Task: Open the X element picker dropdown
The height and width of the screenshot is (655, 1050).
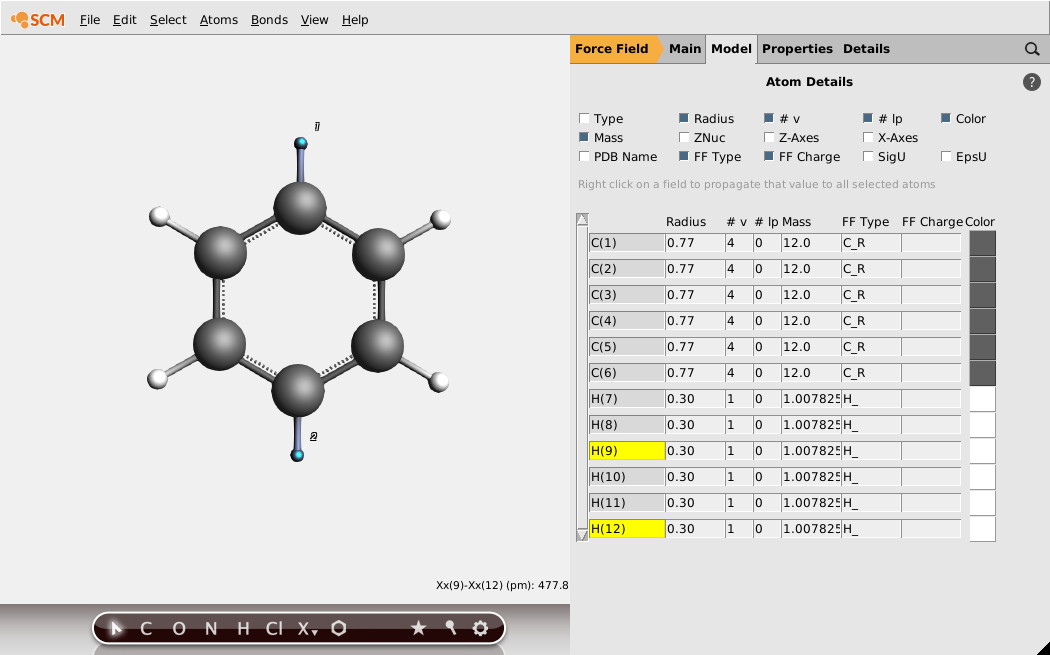Action: click(x=308, y=628)
